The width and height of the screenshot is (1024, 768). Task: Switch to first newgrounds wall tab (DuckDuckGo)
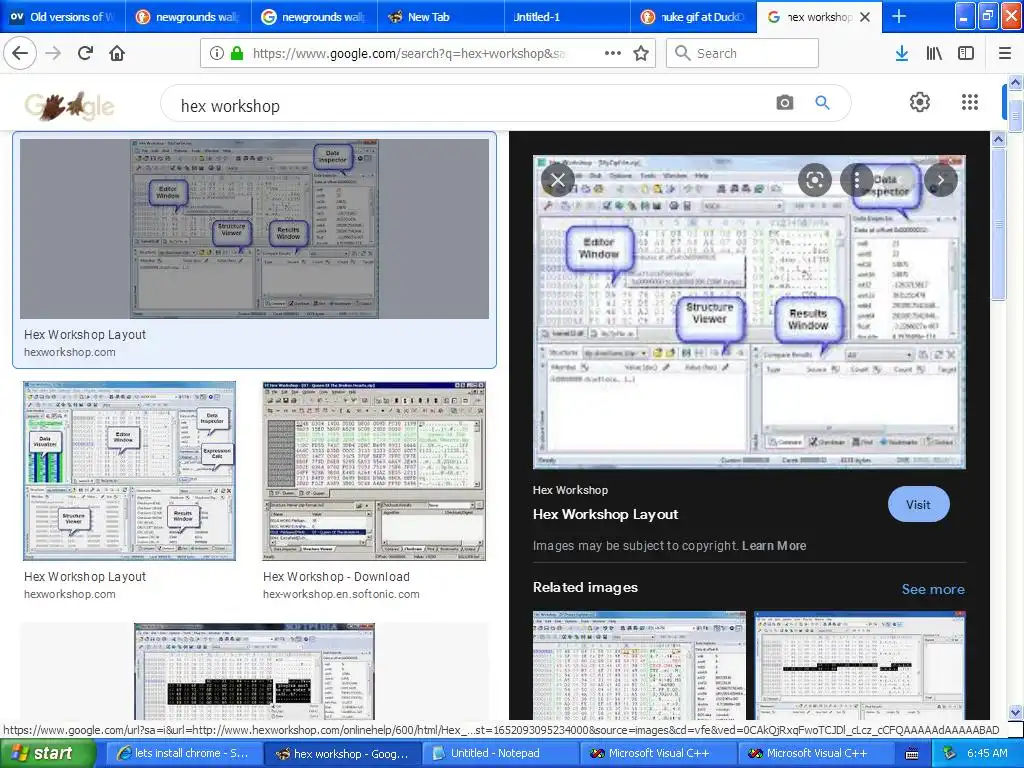click(189, 16)
